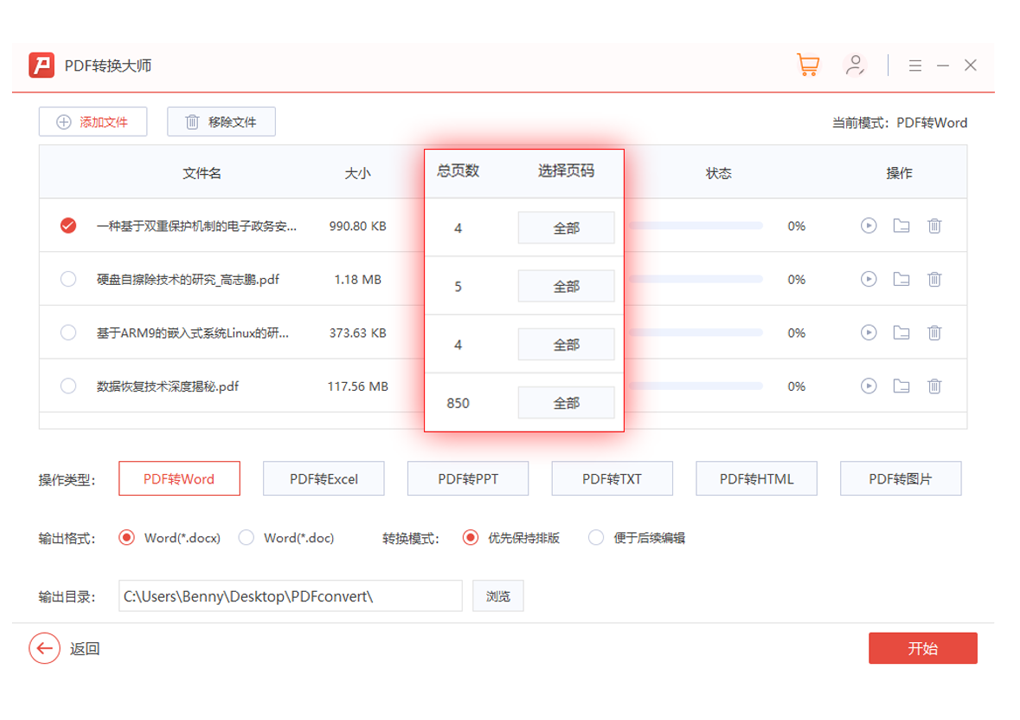Image resolution: width=1020 pixels, height=720 pixels.
Task: Open page selection 全部 for first file
Action: click(x=566, y=228)
